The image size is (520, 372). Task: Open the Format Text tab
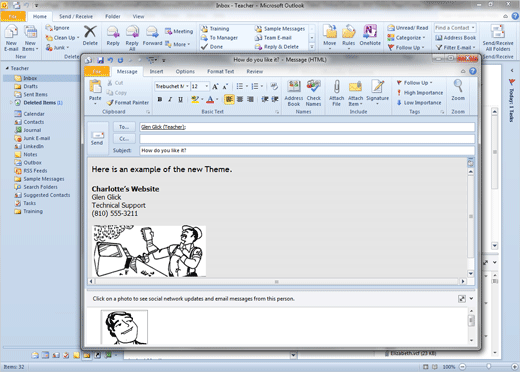220,71
